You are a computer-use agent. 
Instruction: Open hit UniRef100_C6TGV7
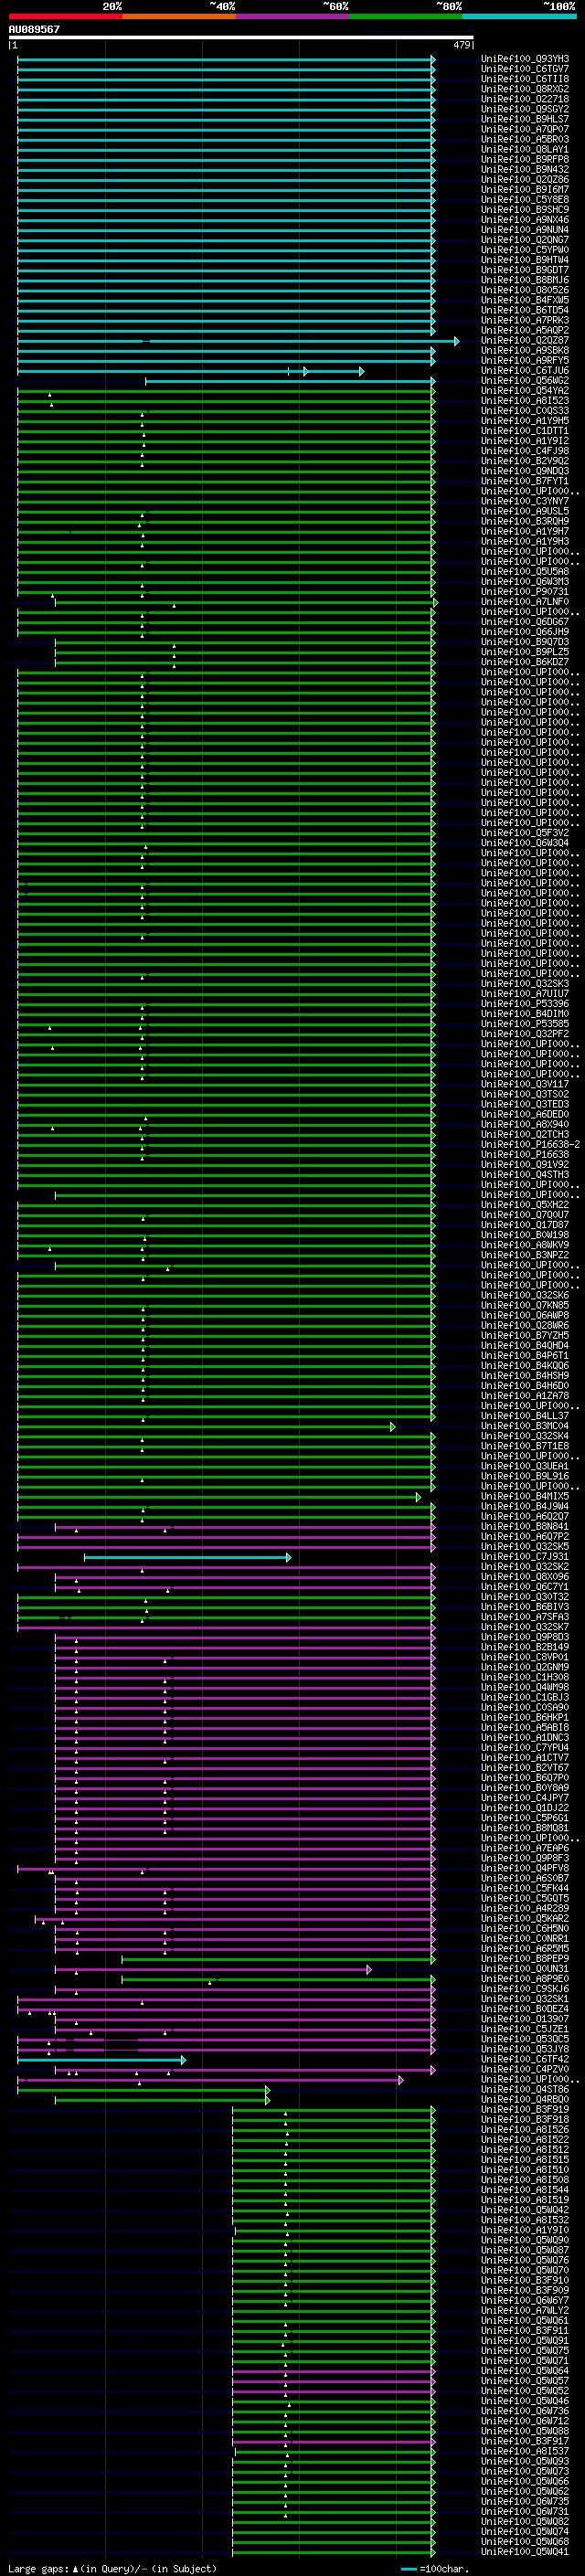pyautogui.click(x=525, y=69)
